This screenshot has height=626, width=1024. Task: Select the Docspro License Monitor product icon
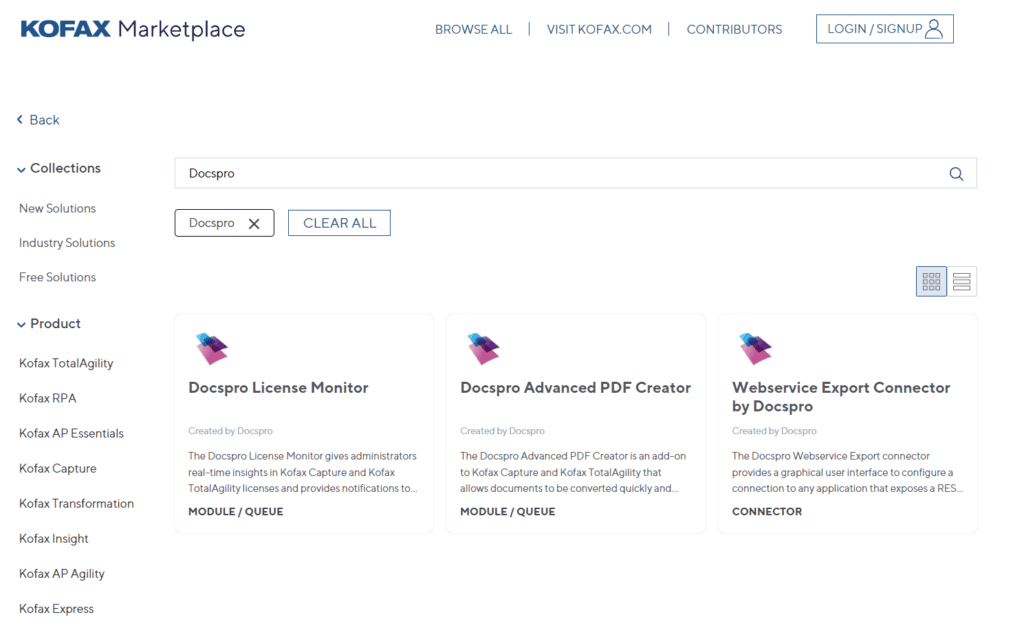coord(210,348)
